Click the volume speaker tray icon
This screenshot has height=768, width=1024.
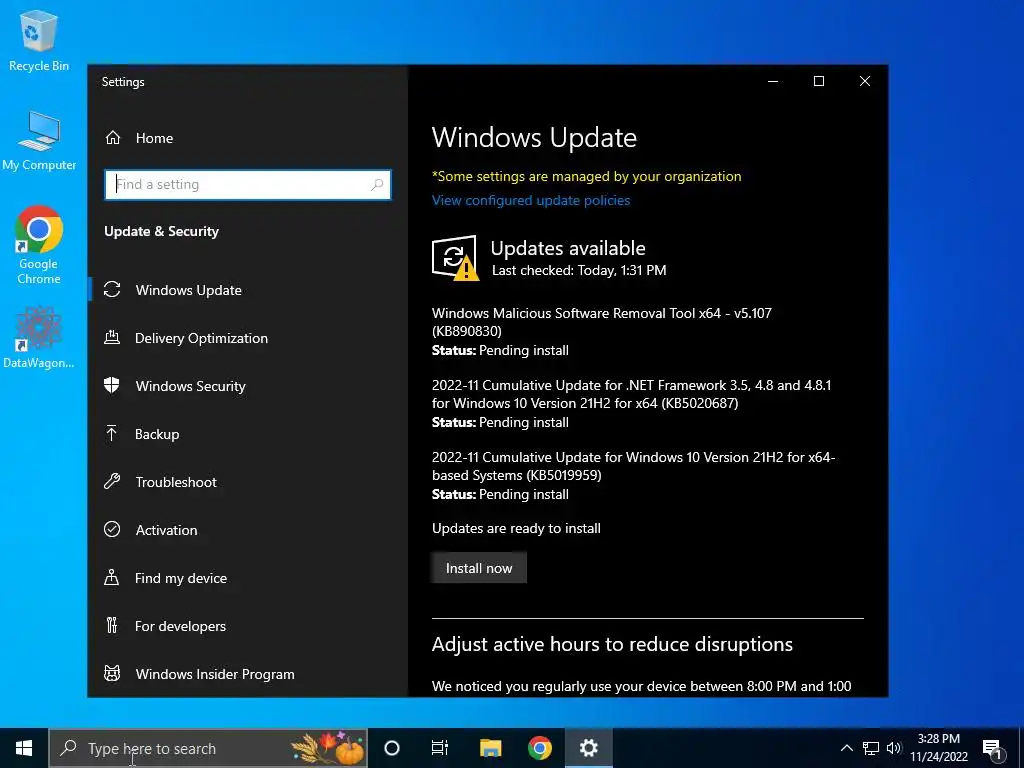[894, 748]
